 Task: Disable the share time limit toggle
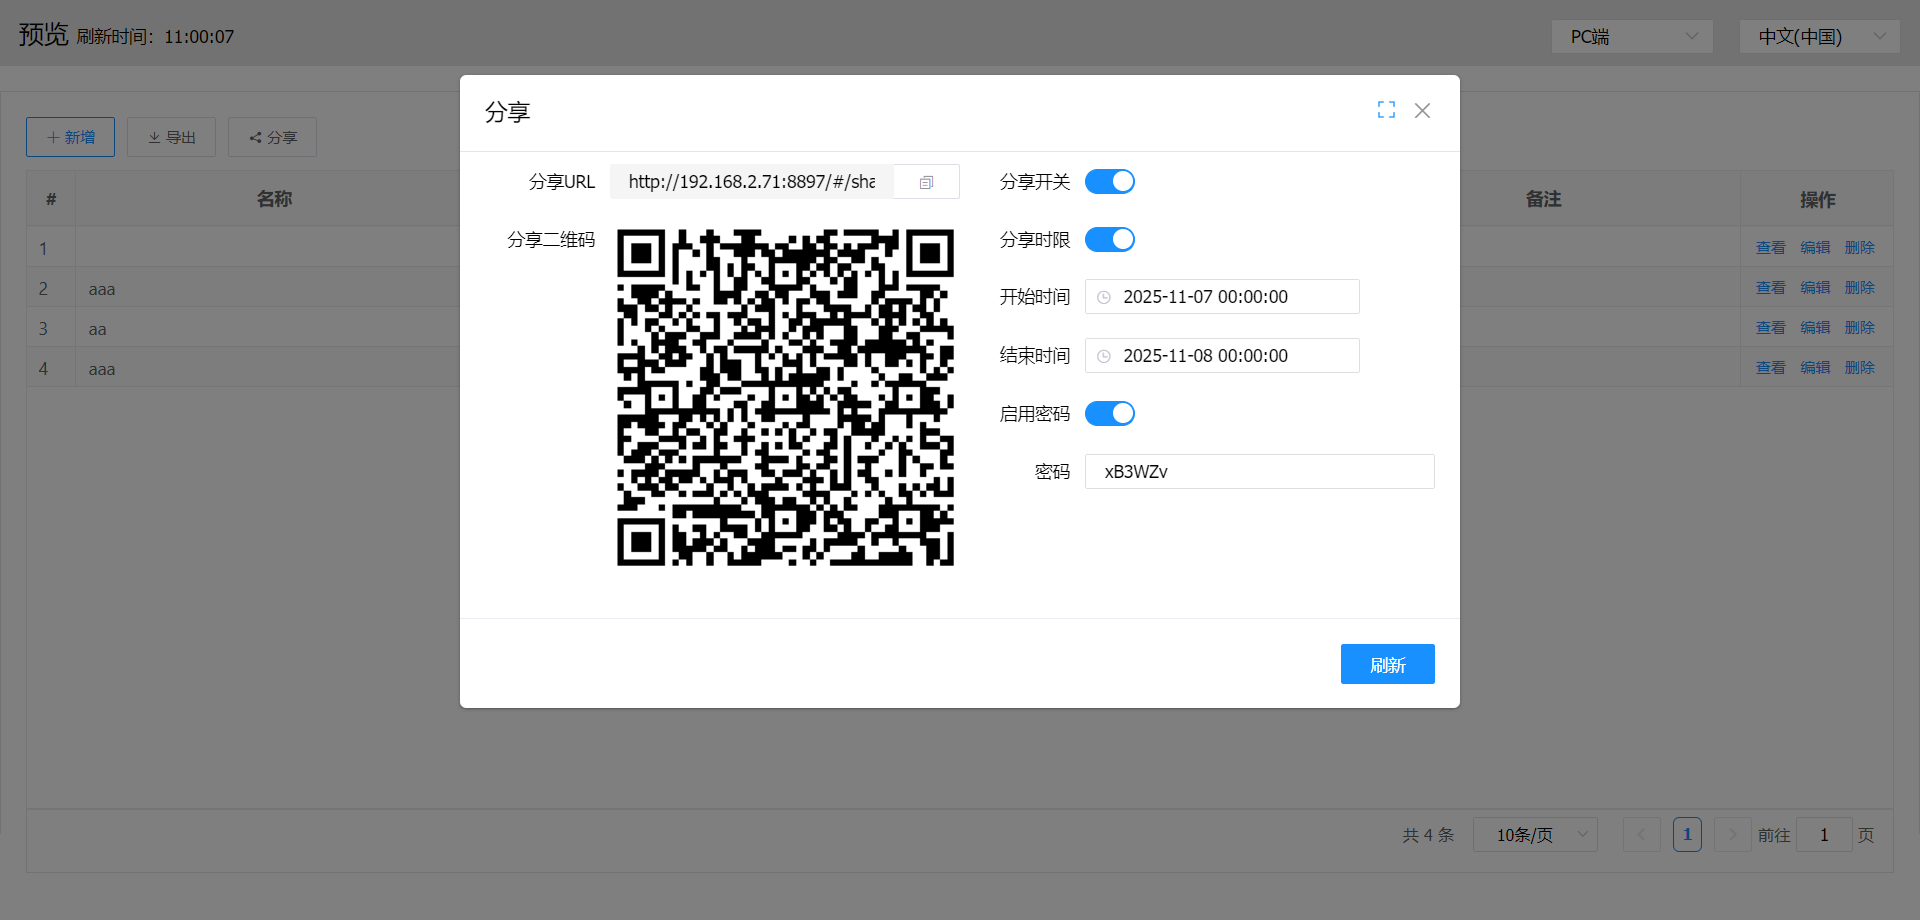click(x=1110, y=240)
